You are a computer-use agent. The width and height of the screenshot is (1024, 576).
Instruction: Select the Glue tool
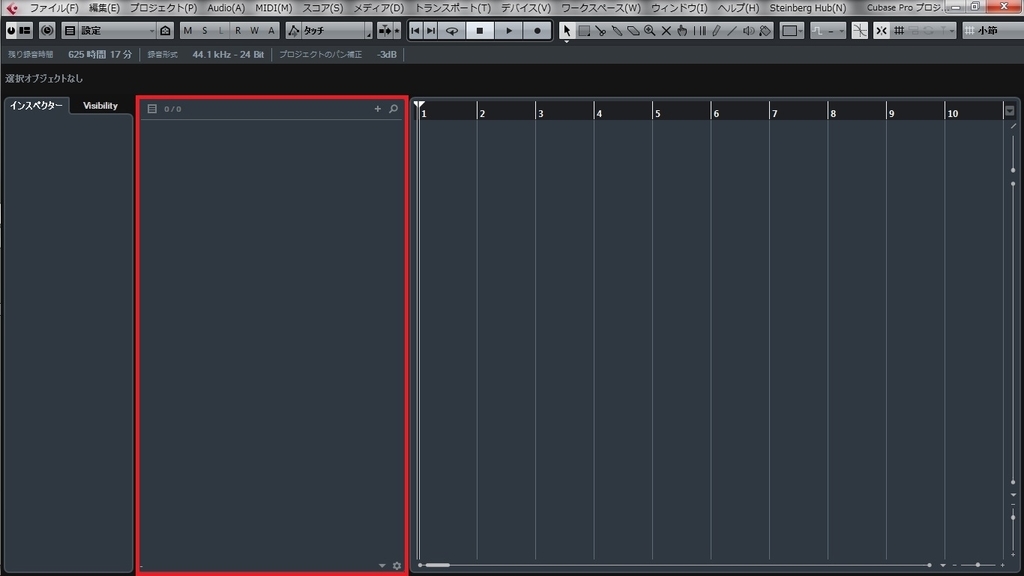pos(617,31)
